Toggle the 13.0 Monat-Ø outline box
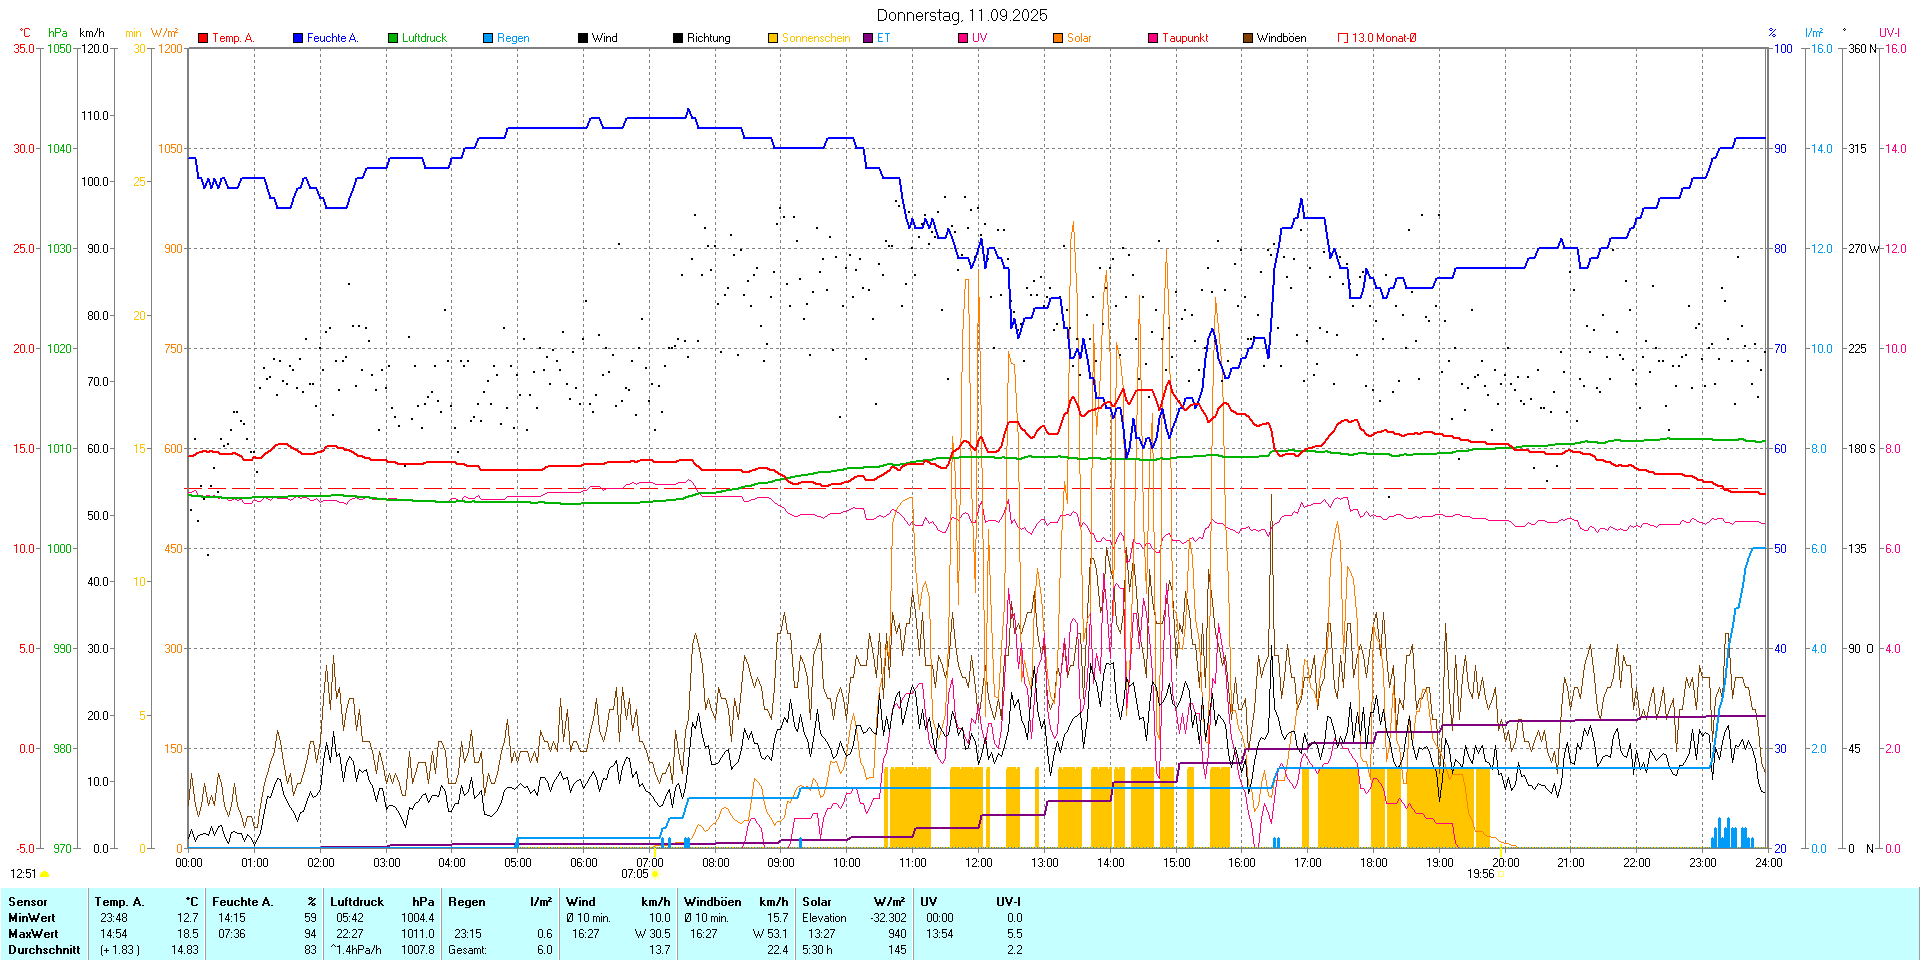The image size is (1920, 960). click(1343, 38)
